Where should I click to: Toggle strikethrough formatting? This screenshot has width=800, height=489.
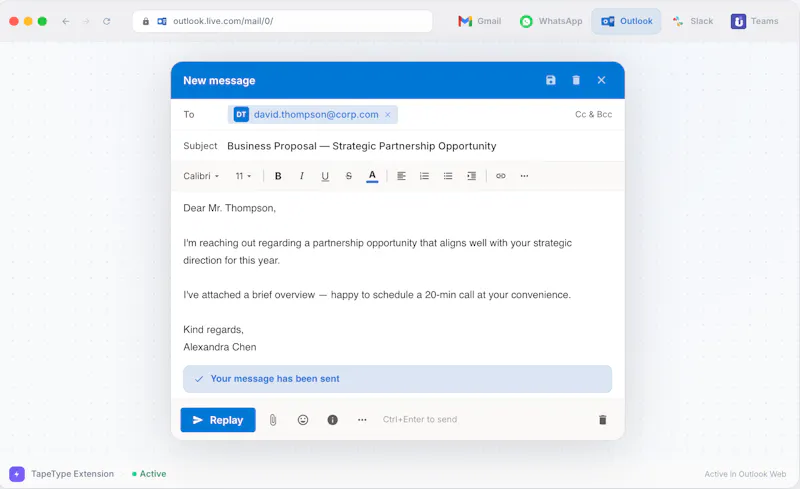[x=348, y=176]
